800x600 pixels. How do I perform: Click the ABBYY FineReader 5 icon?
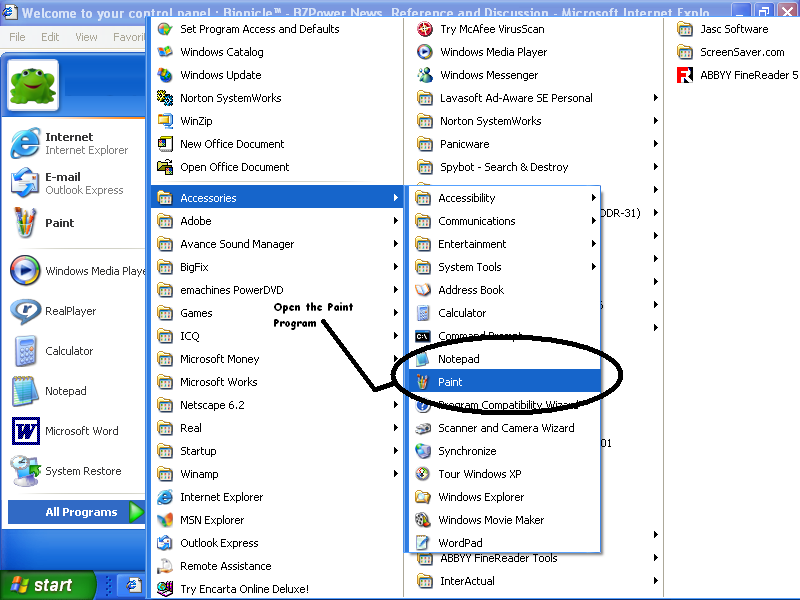click(x=685, y=75)
